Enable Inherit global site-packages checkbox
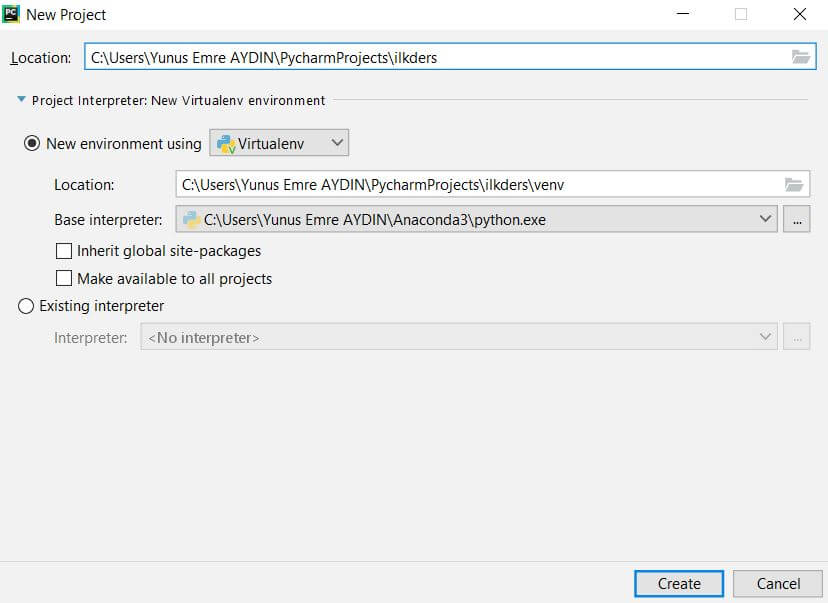Image resolution: width=828 pixels, height=603 pixels. pos(64,251)
